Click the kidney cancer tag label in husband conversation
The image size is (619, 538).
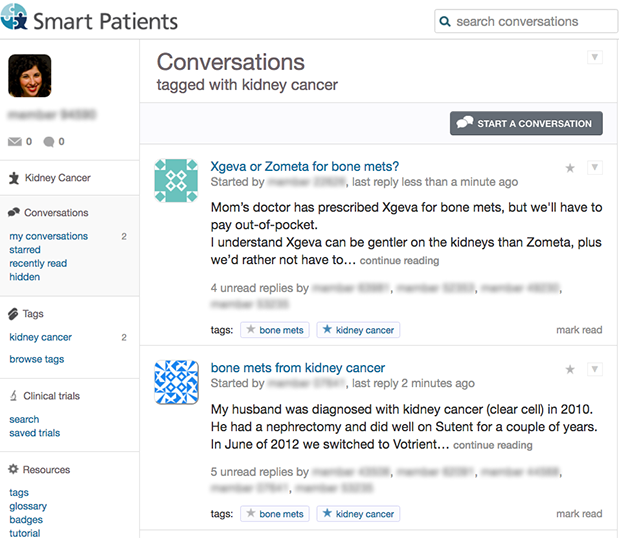tap(365, 514)
